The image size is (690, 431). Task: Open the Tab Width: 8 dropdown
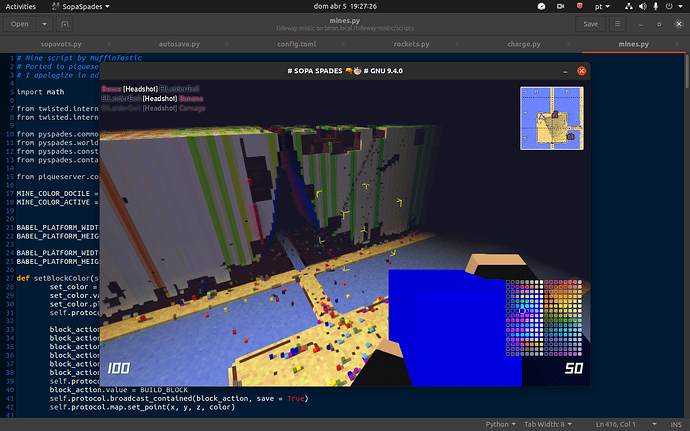(x=552, y=423)
